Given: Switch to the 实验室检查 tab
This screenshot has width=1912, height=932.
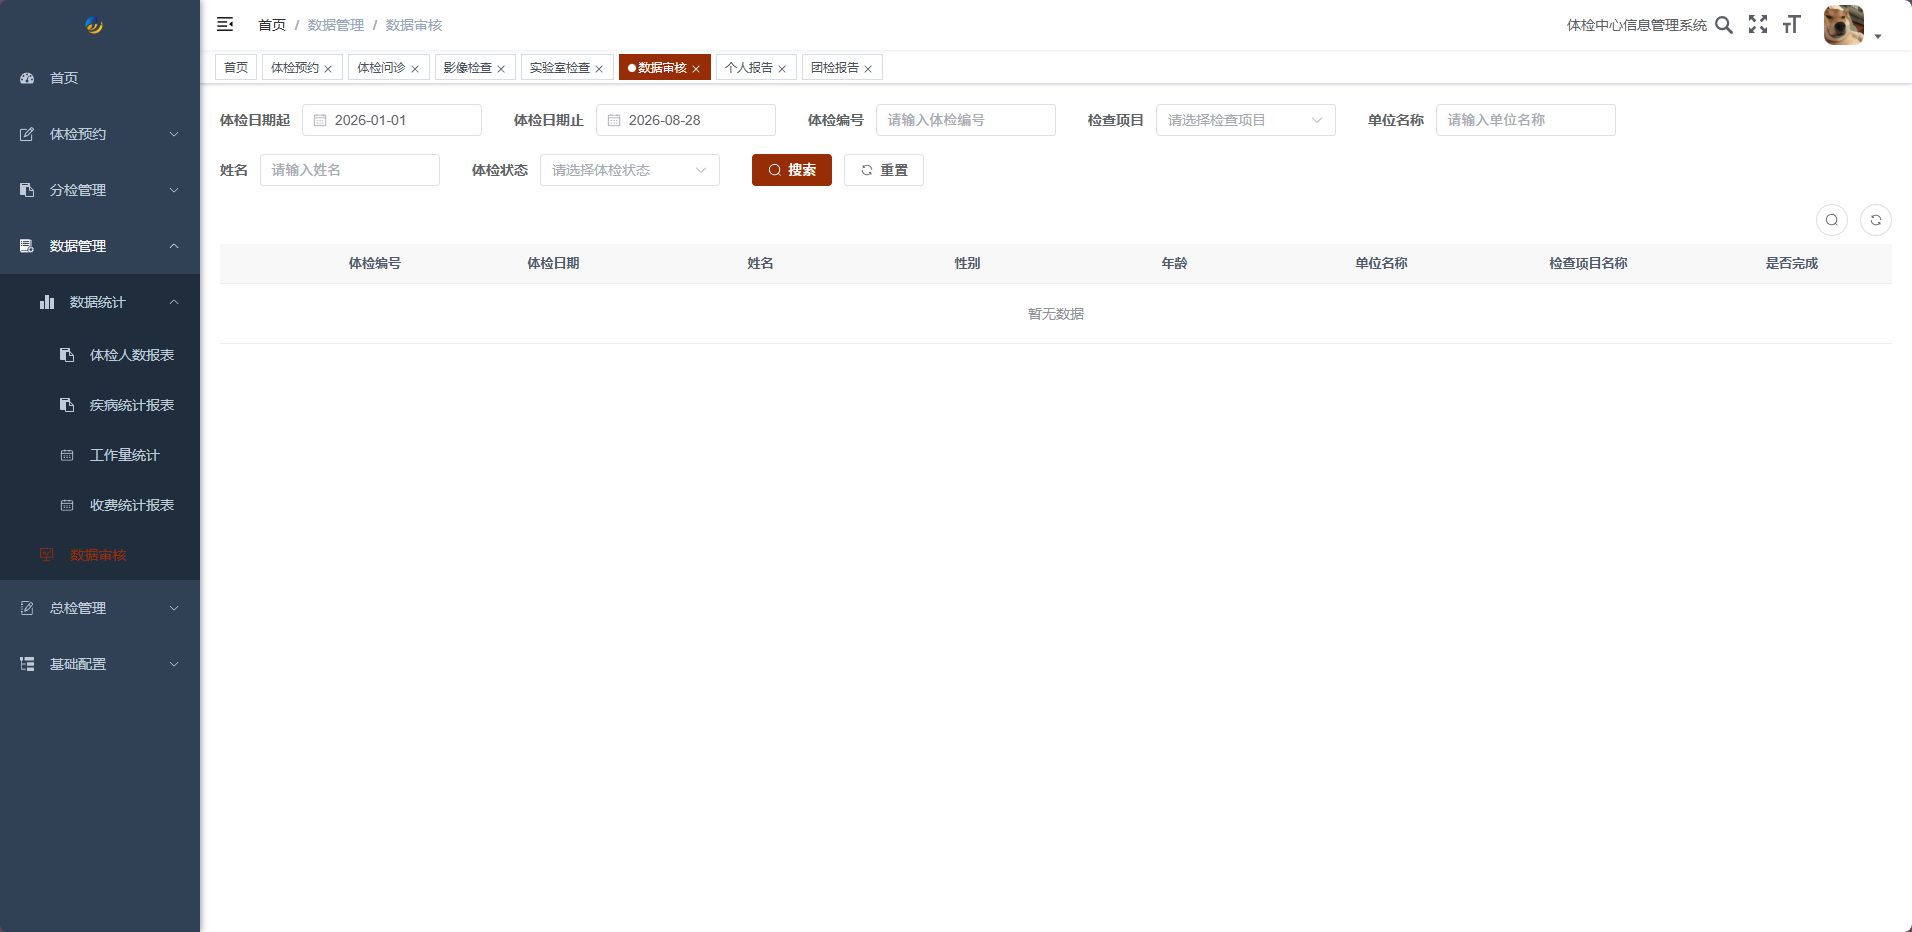Looking at the screenshot, I should tap(559, 68).
